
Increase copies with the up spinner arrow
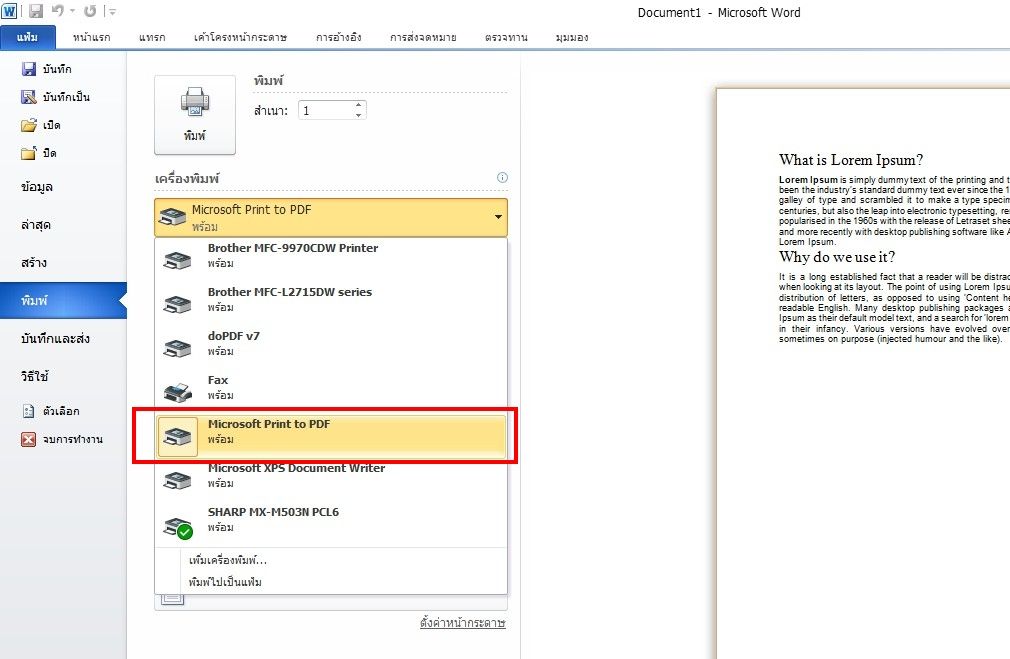pyautogui.click(x=359, y=106)
